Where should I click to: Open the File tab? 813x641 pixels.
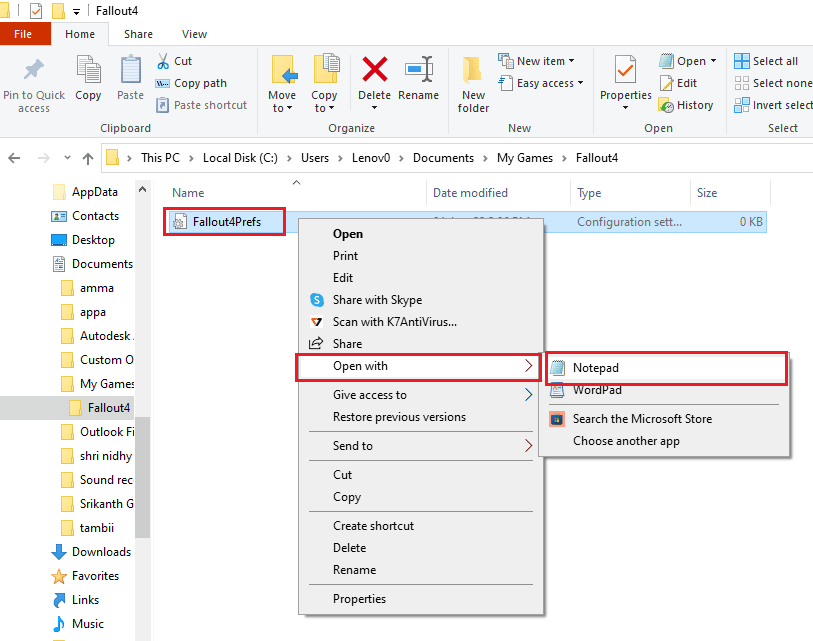23,34
